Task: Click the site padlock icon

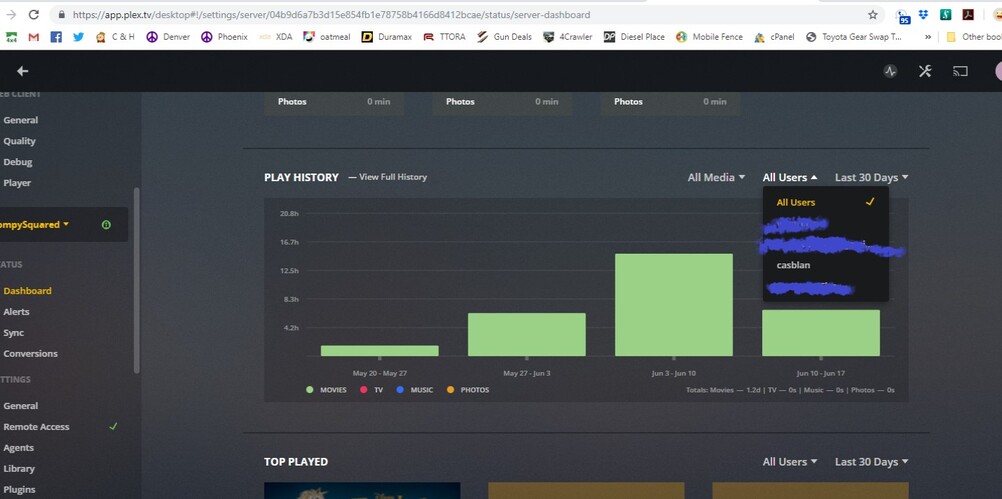Action: coord(61,14)
